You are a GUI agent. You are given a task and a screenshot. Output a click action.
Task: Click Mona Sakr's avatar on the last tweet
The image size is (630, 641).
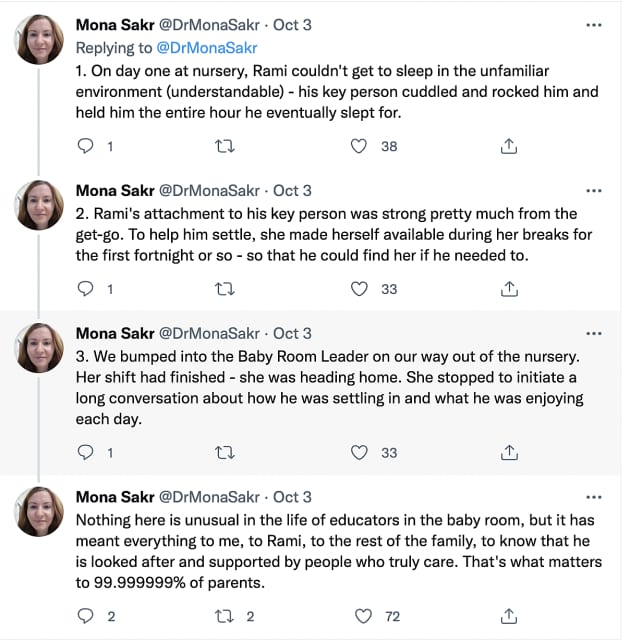[x=43, y=511]
